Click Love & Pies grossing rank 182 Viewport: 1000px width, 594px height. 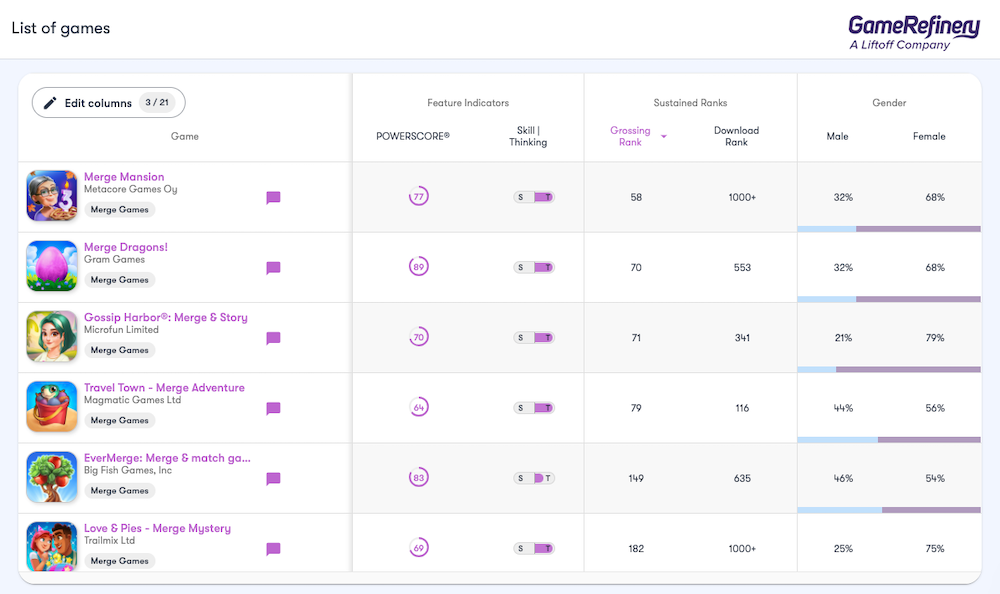click(636, 548)
